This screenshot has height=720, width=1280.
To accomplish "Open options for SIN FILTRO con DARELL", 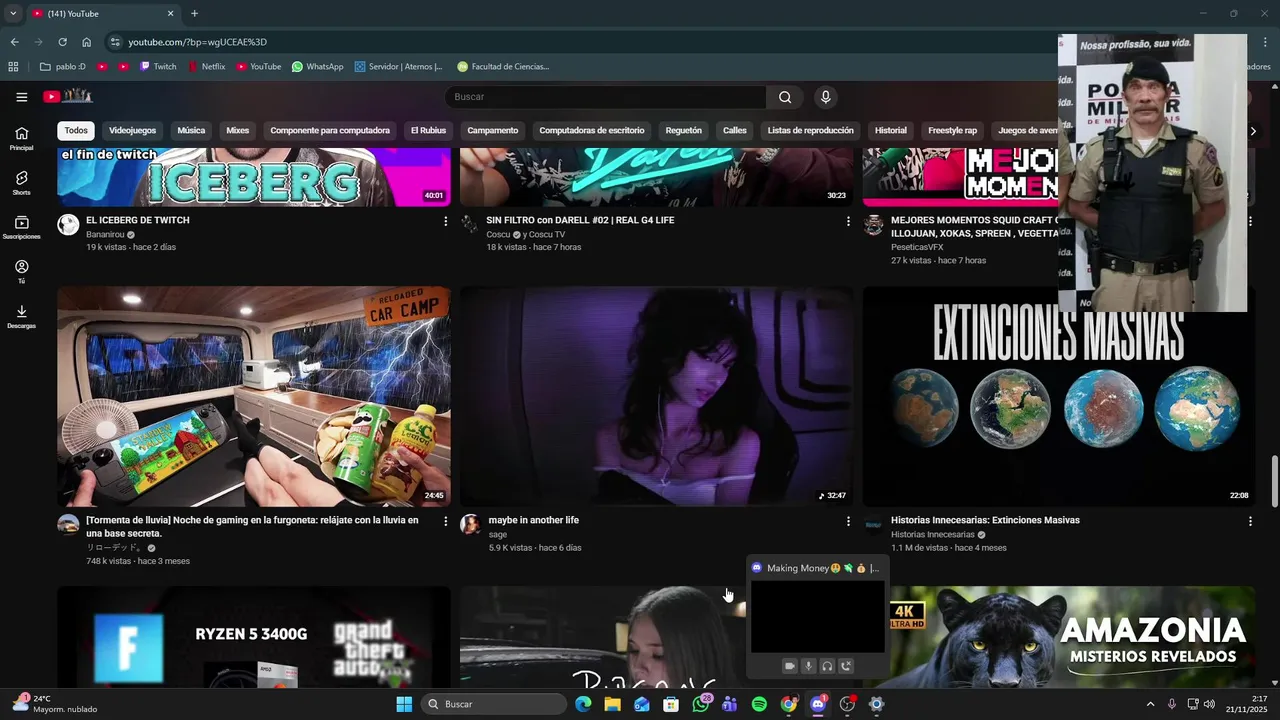I will click(x=848, y=221).
